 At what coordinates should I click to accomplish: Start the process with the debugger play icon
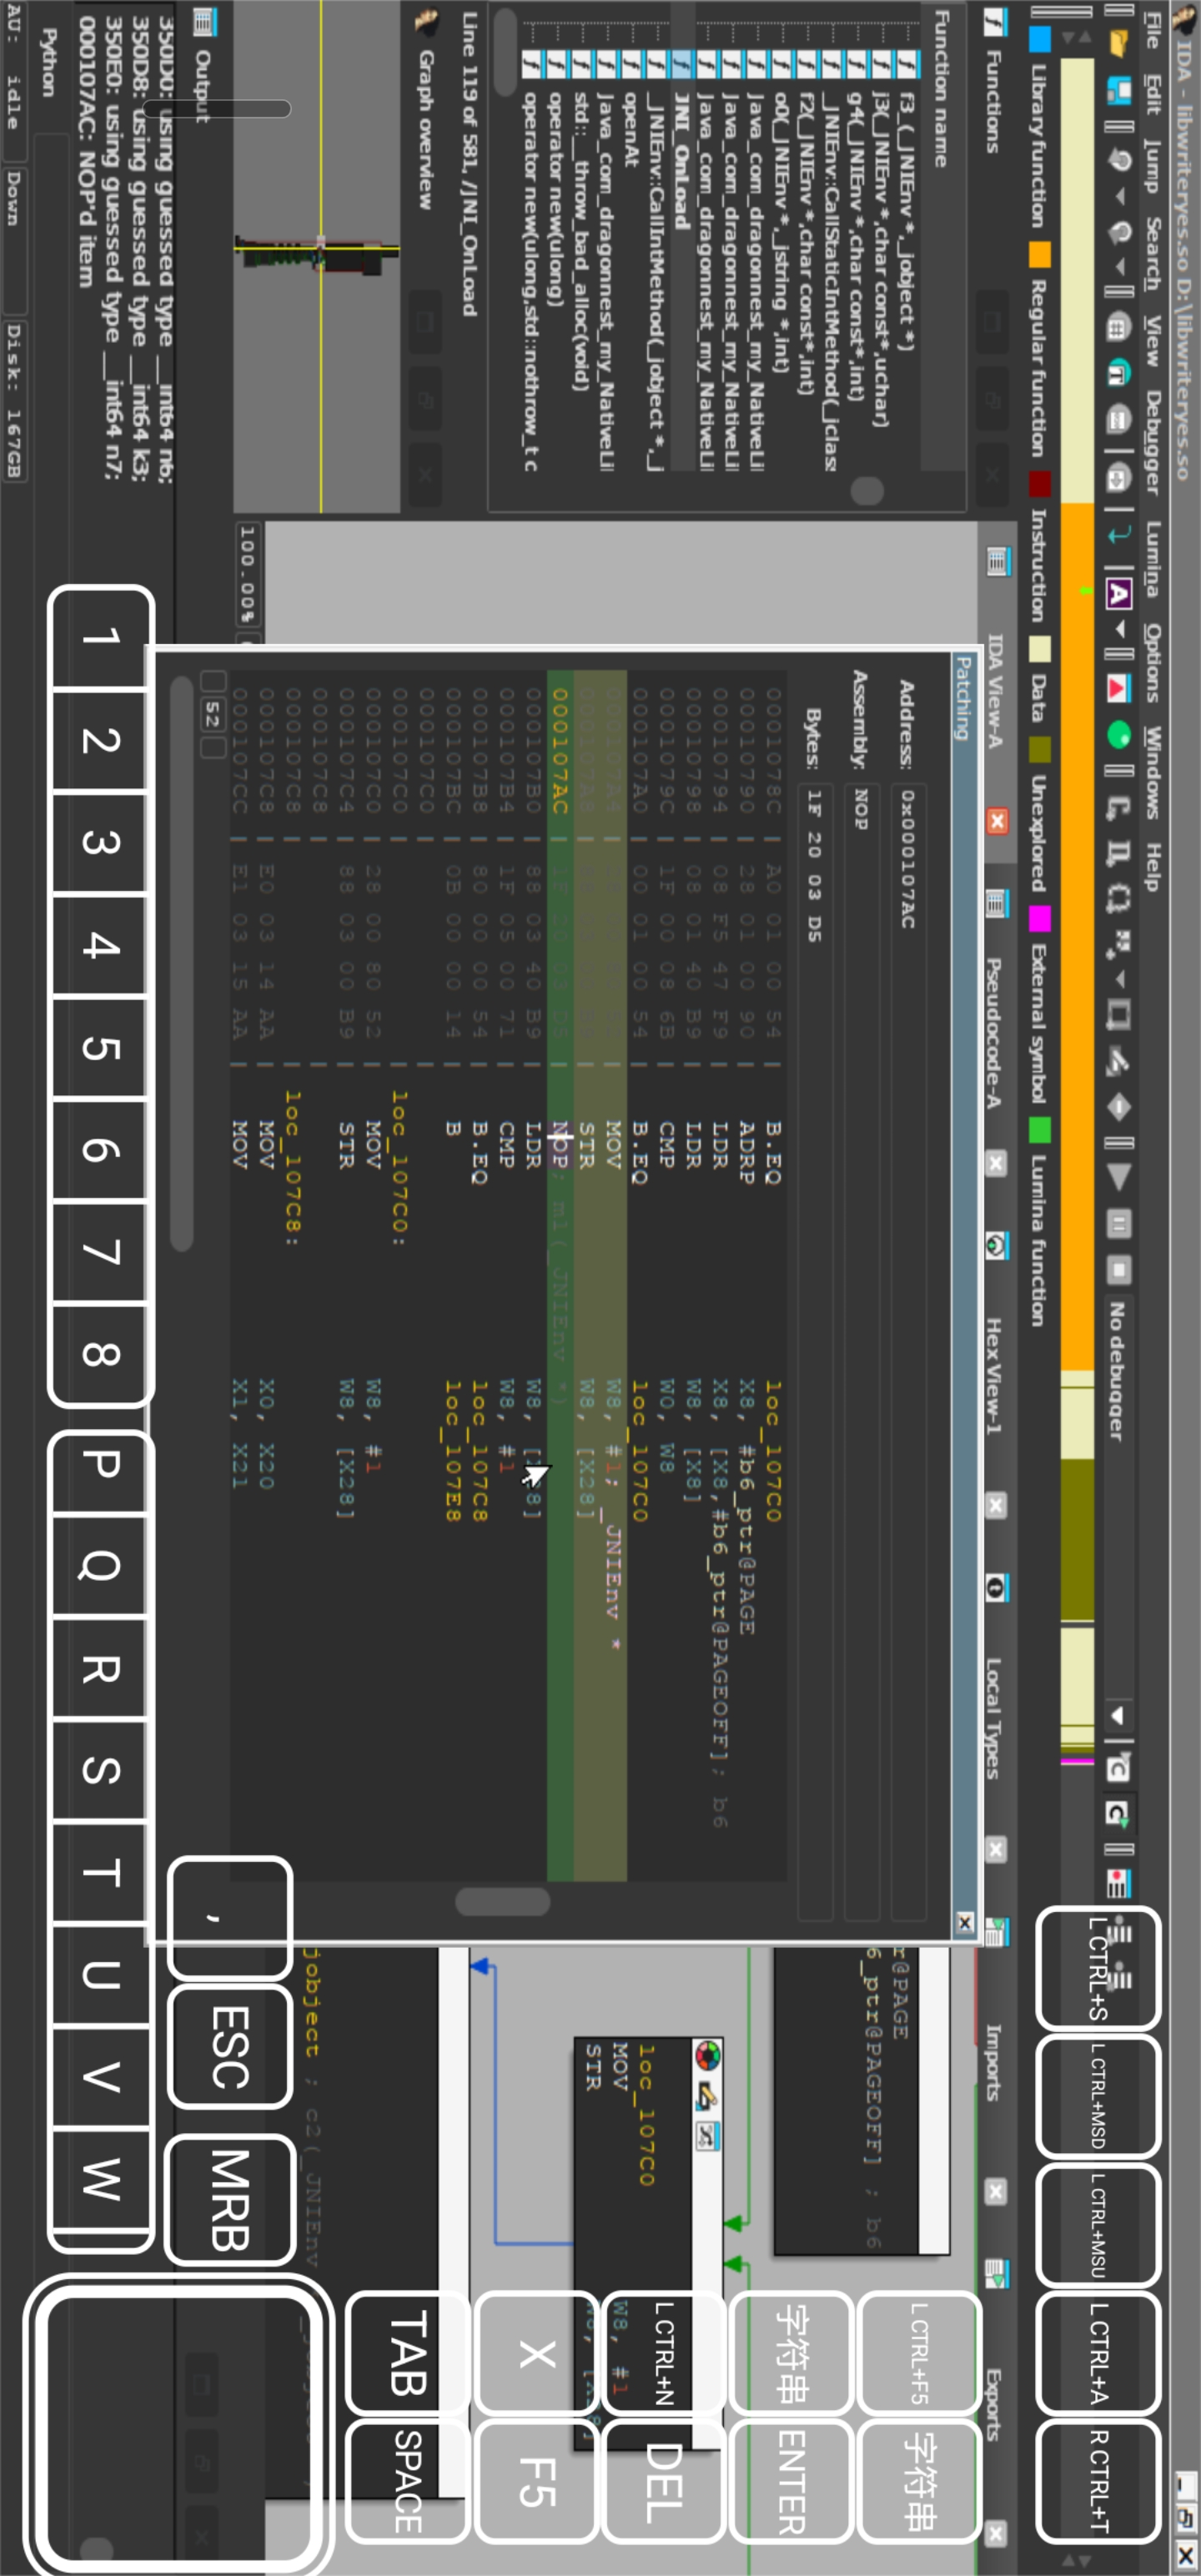1118,1177
